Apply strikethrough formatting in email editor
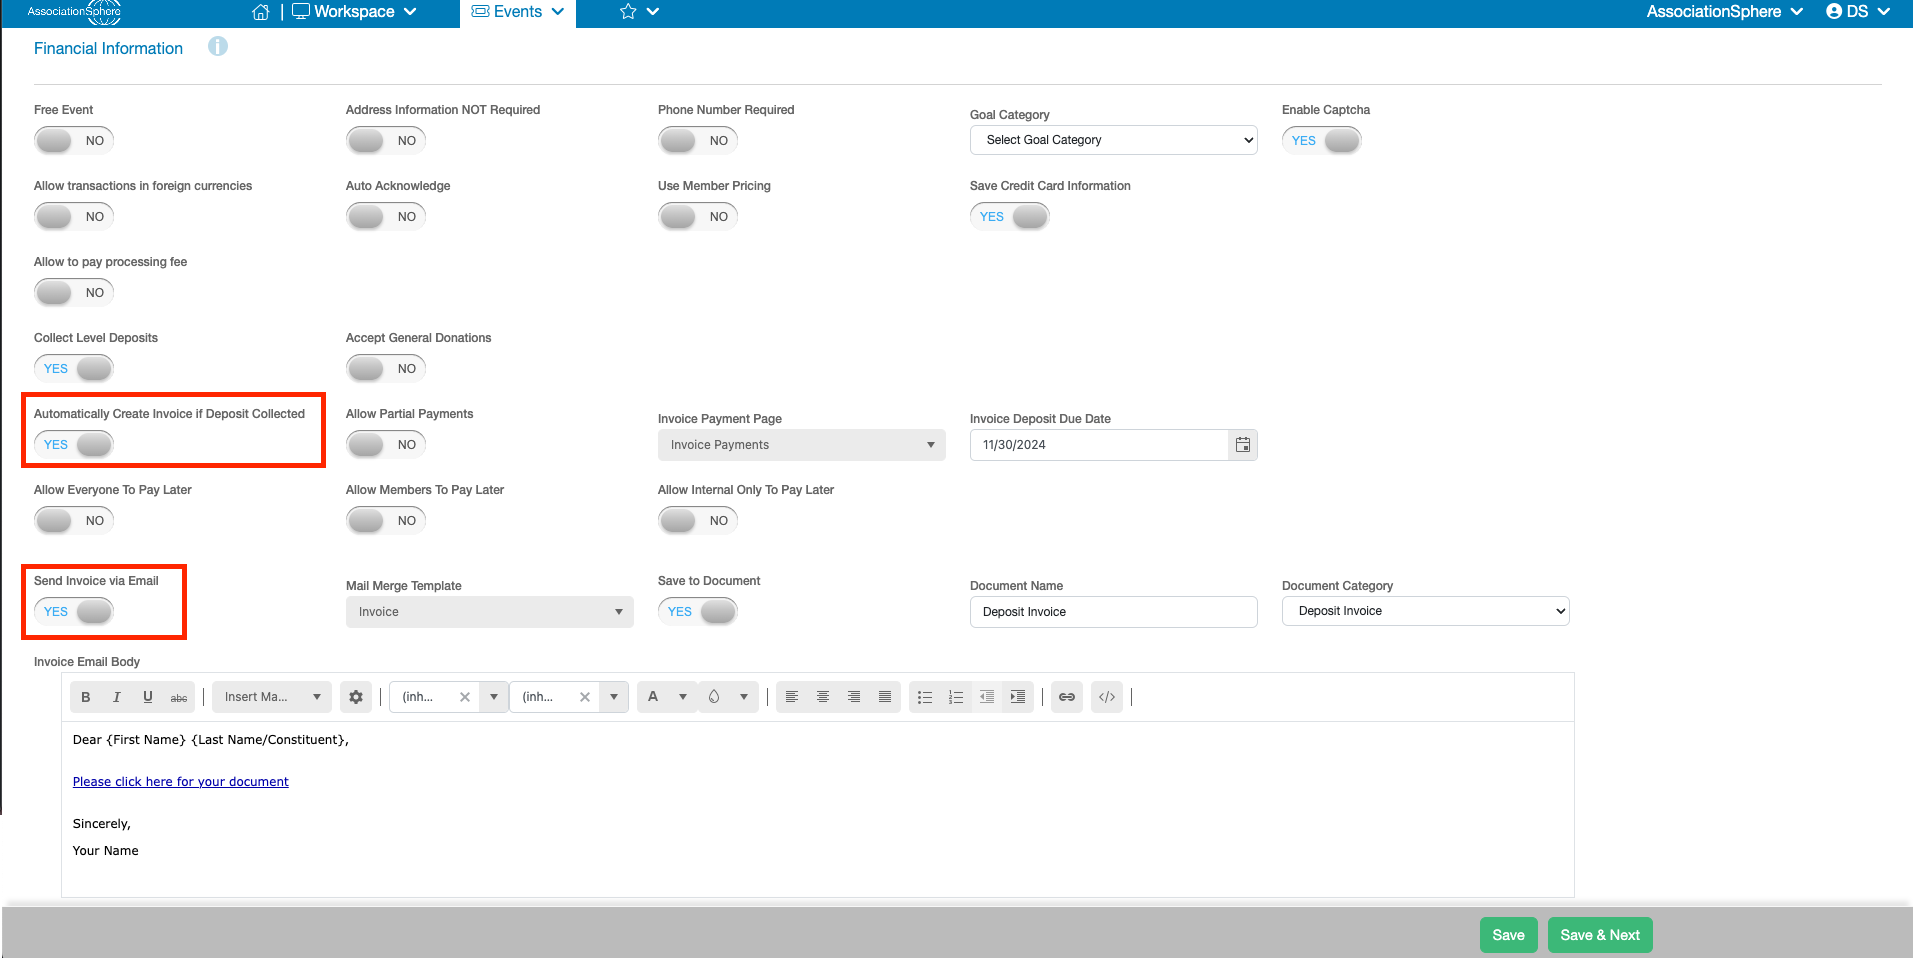Image resolution: width=1913 pixels, height=958 pixels. (179, 697)
